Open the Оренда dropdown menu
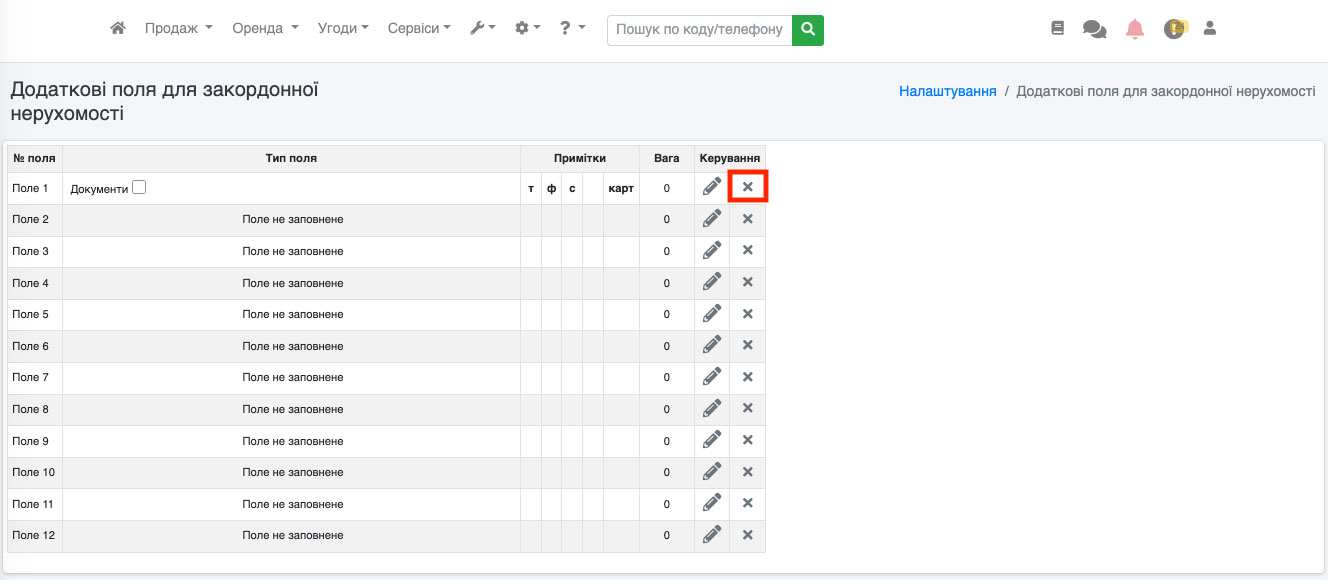The height and width of the screenshot is (580, 1328). coord(265,29)
